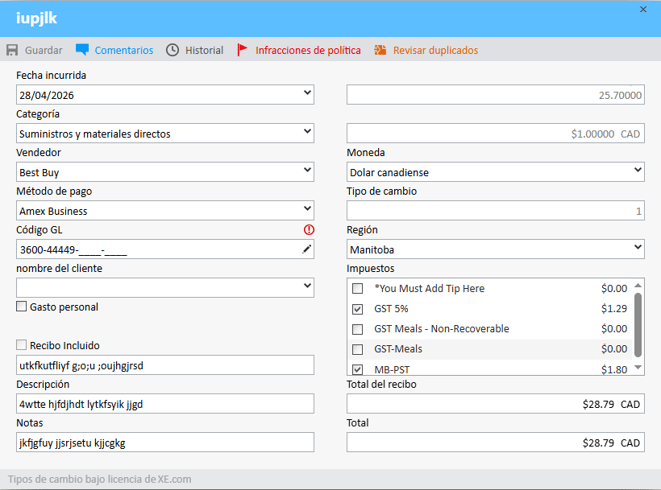The height and width of the screenshot is (490, 661).
Task: Click the Guardar floppy disk icon
Action: click(12, 50)
